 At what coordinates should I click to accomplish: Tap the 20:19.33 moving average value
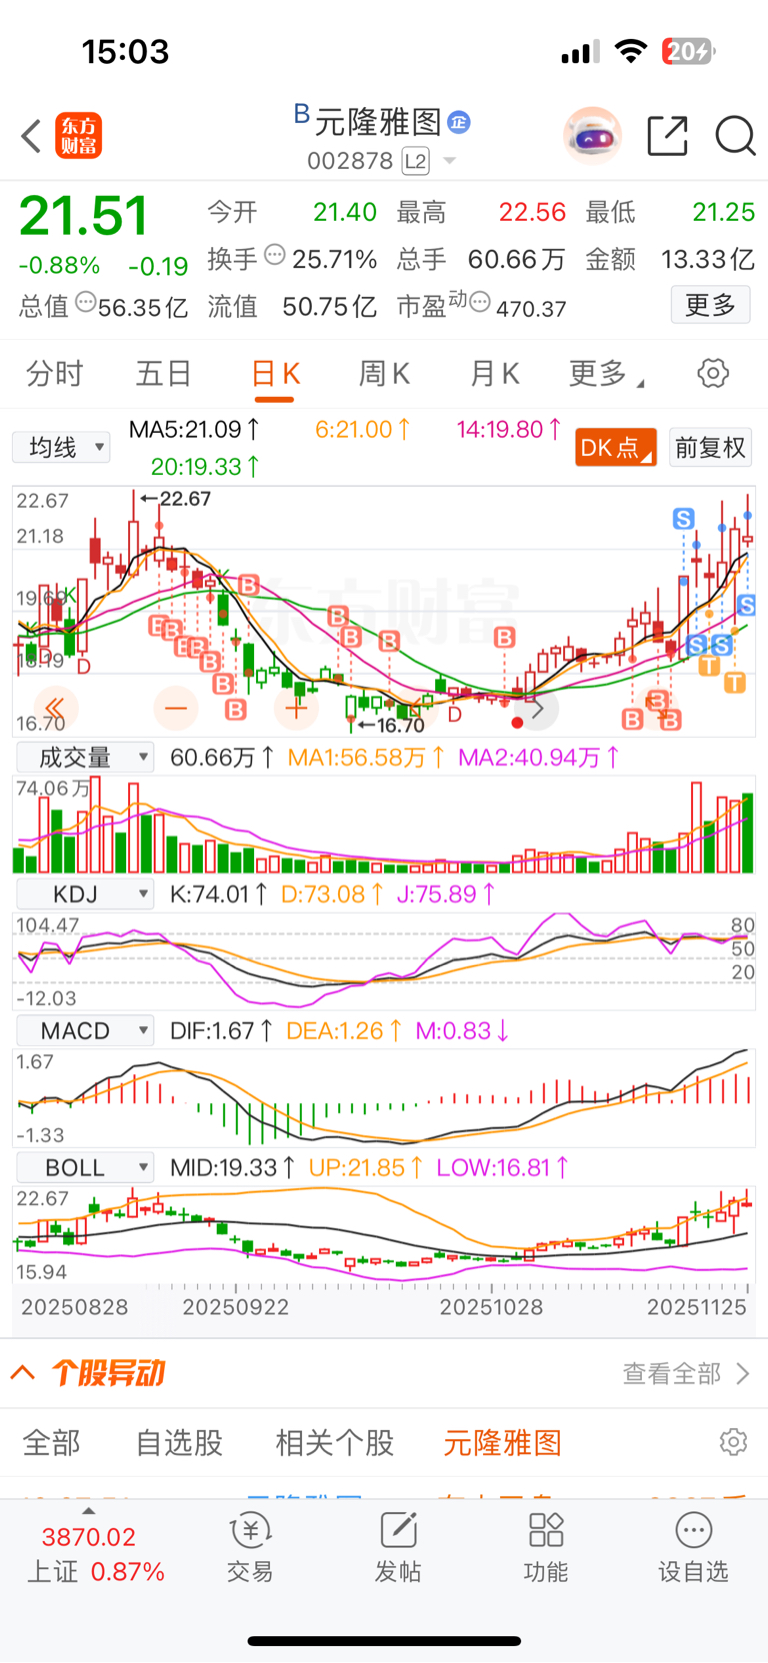pos(205,467)
